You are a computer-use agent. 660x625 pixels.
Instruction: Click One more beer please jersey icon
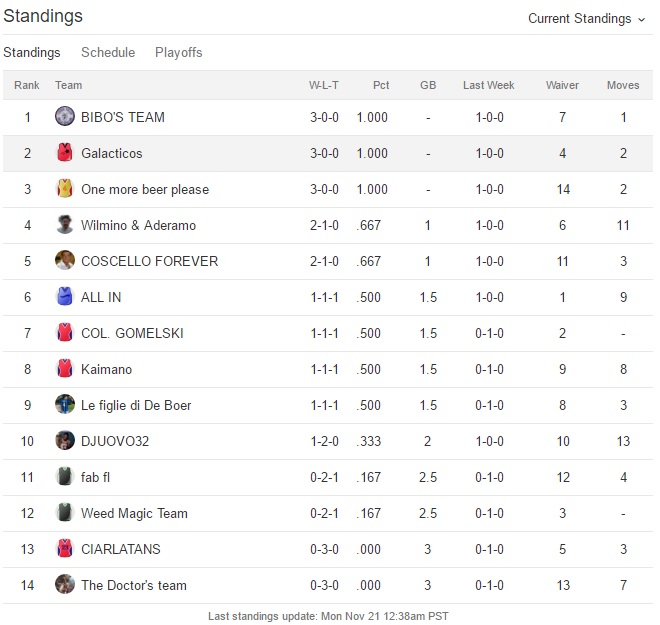point(65,188)
